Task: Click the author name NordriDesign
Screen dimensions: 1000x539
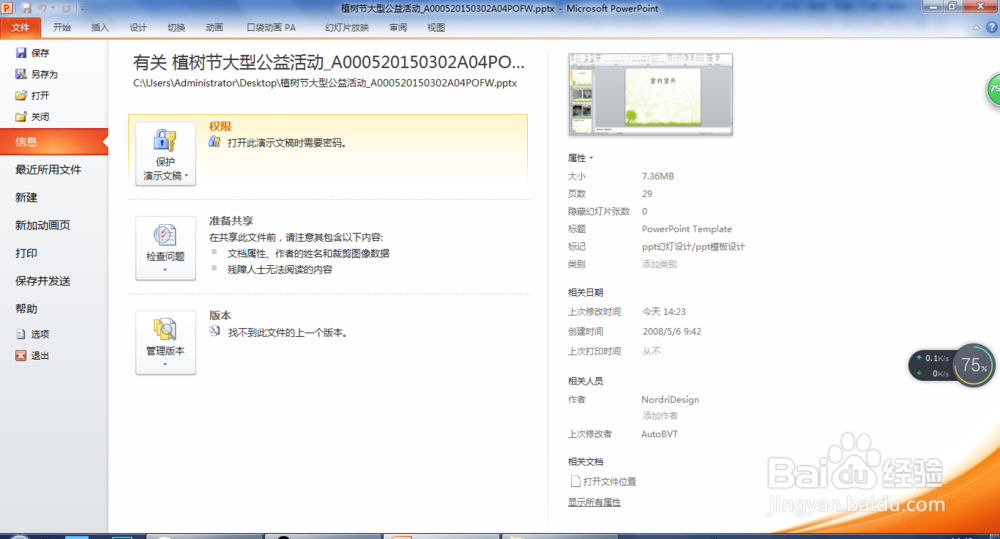Action: 670,399
